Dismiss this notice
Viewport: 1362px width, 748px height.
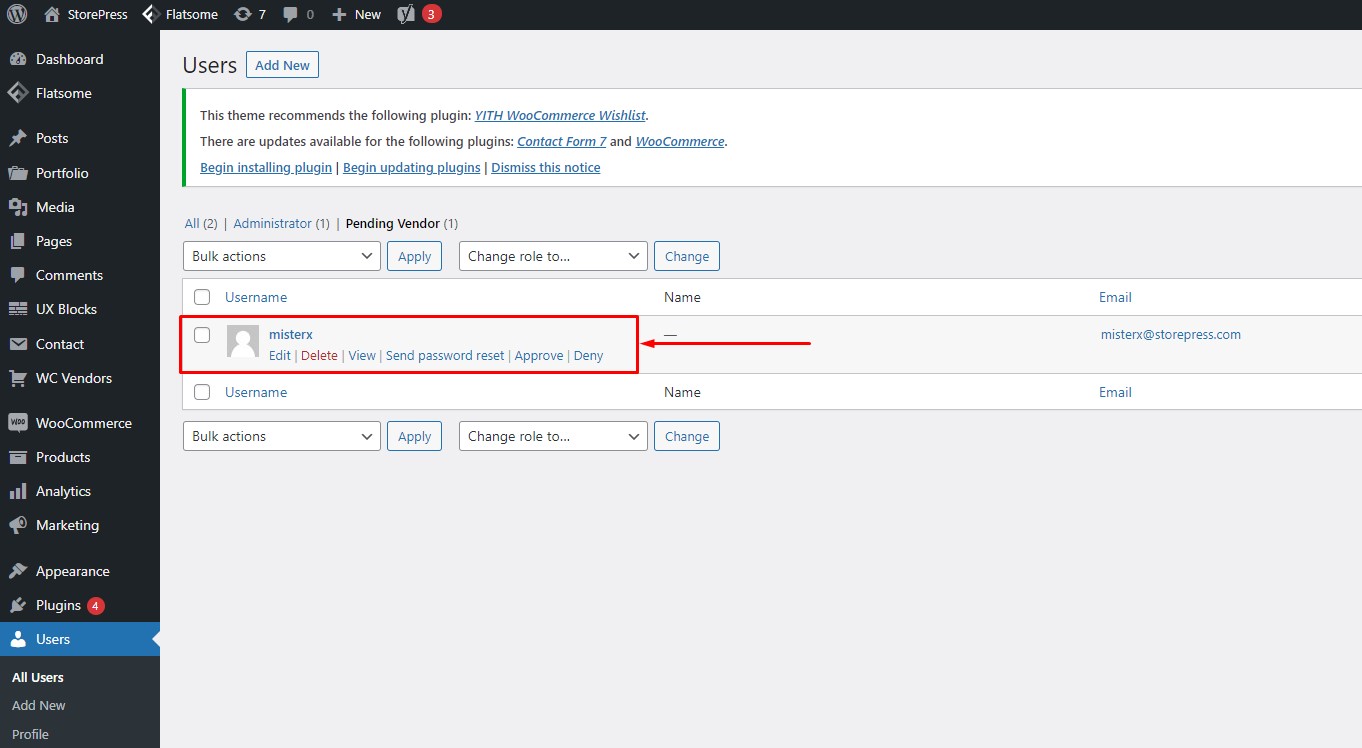(x=546, y=167)
